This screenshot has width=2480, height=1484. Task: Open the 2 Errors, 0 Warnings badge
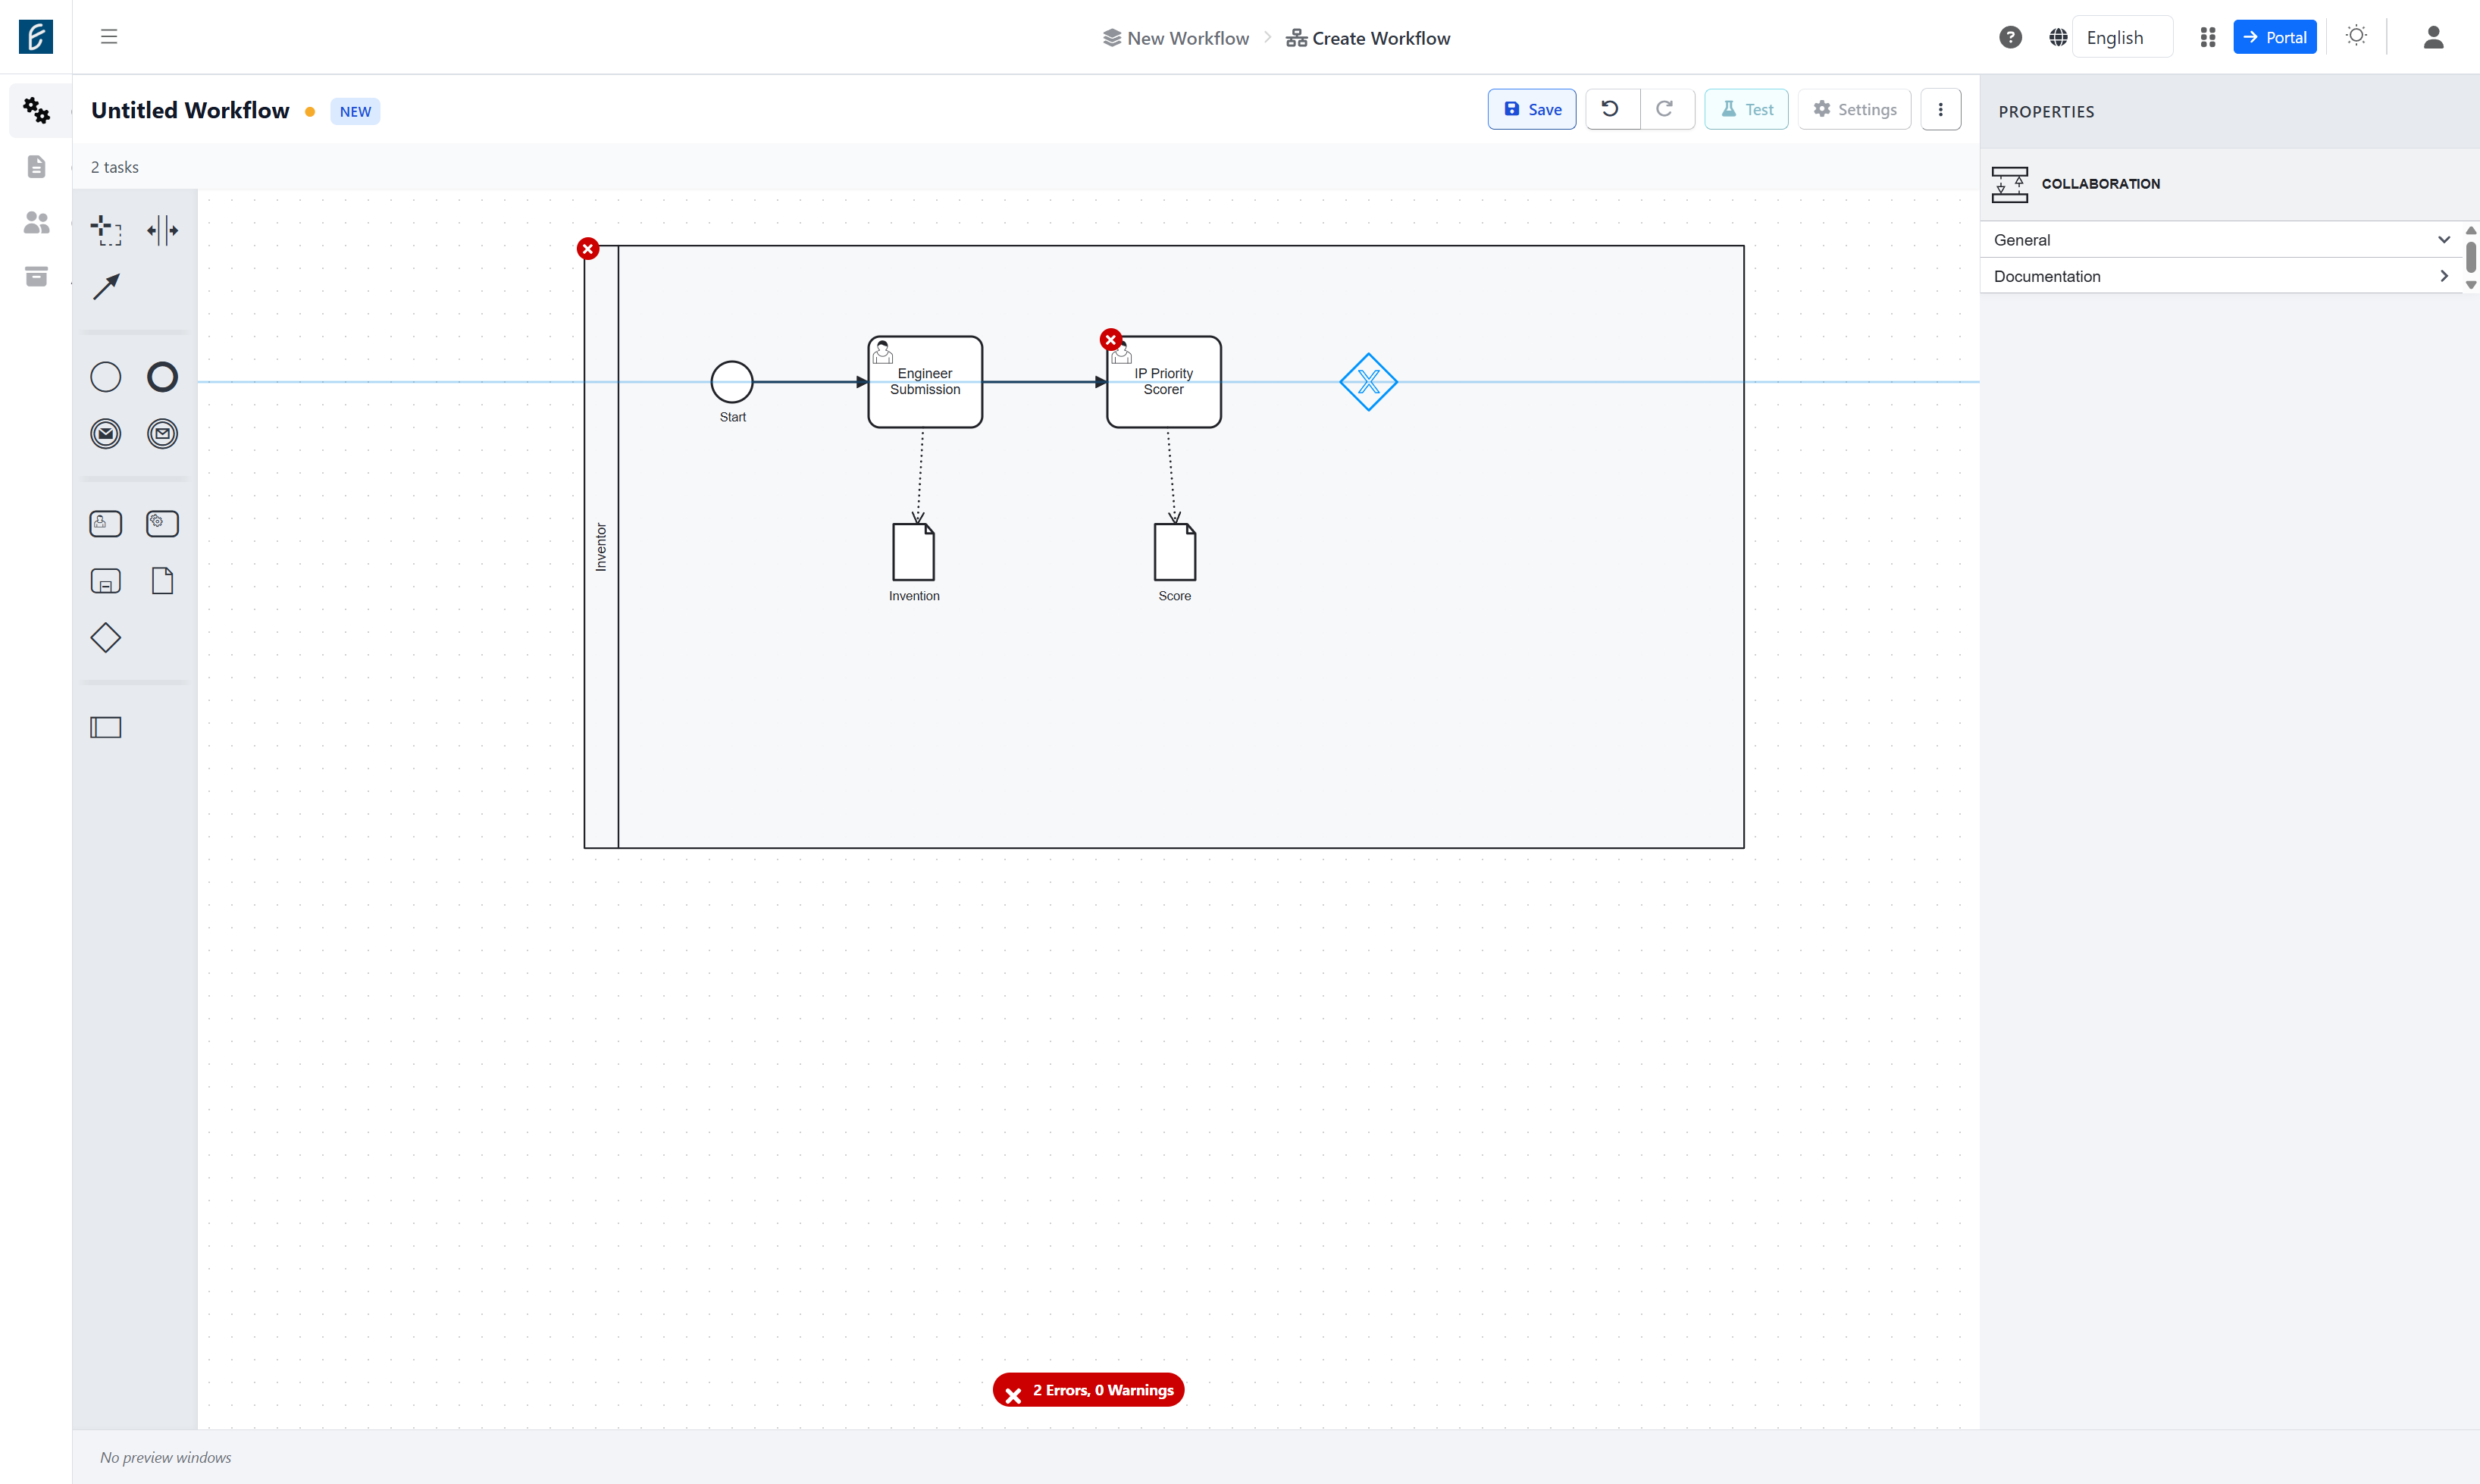point(1089,1390)
